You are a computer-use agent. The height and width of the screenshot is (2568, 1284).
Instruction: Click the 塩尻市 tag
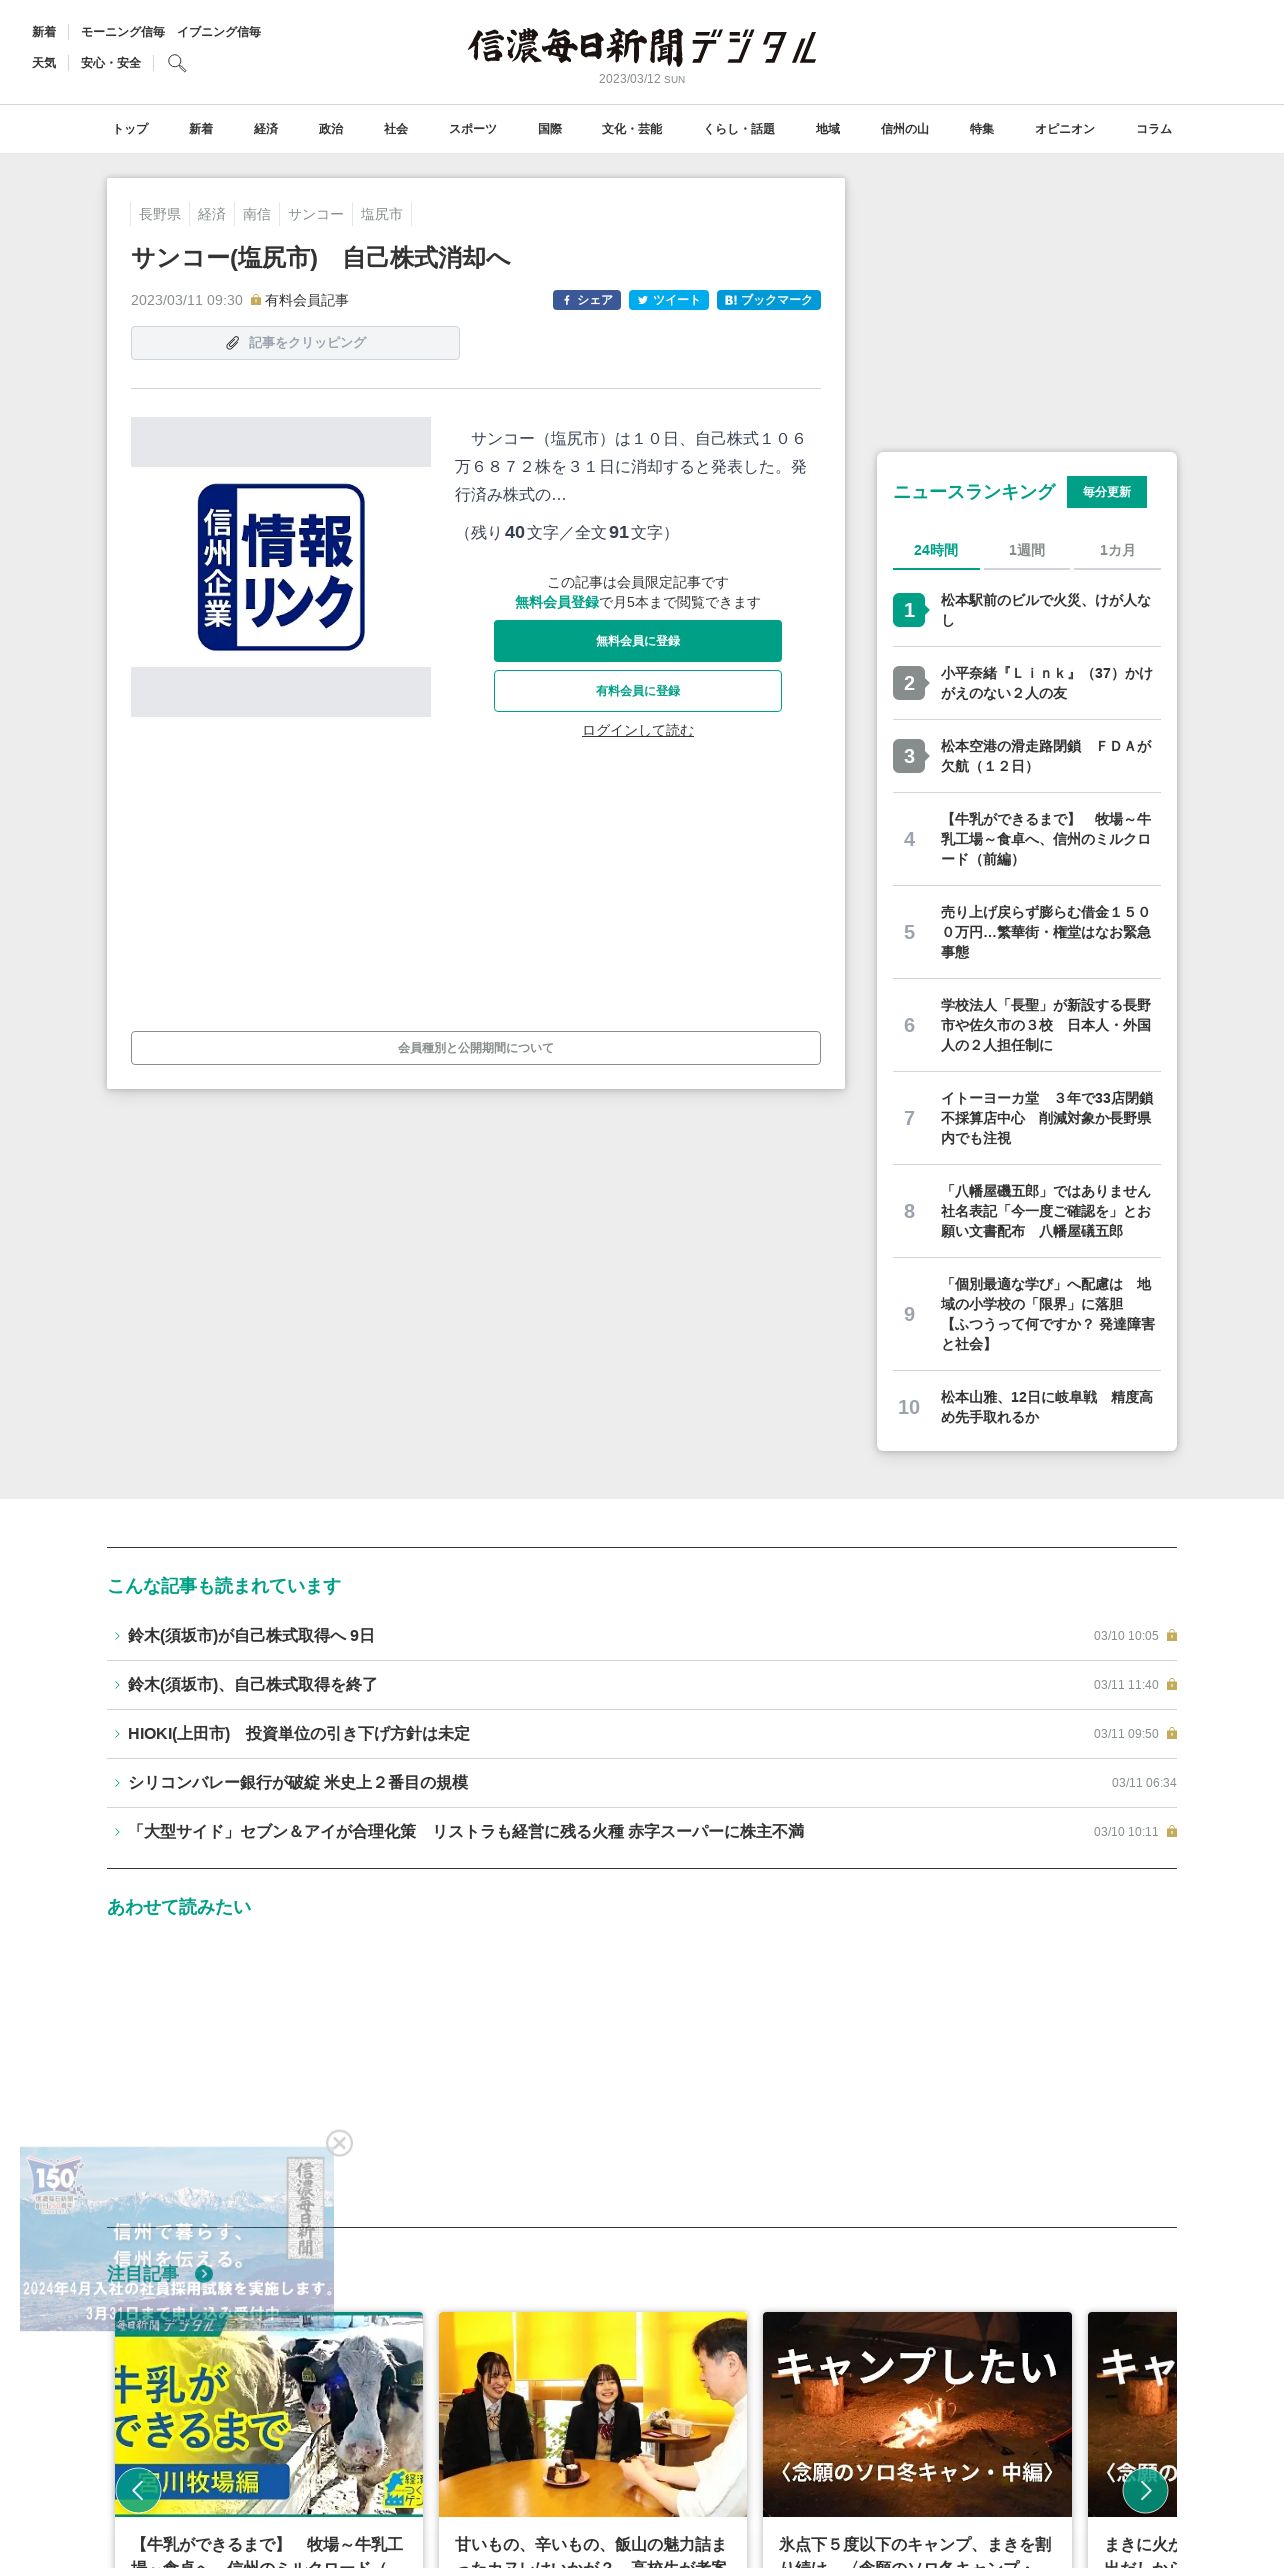click(382, 214)
